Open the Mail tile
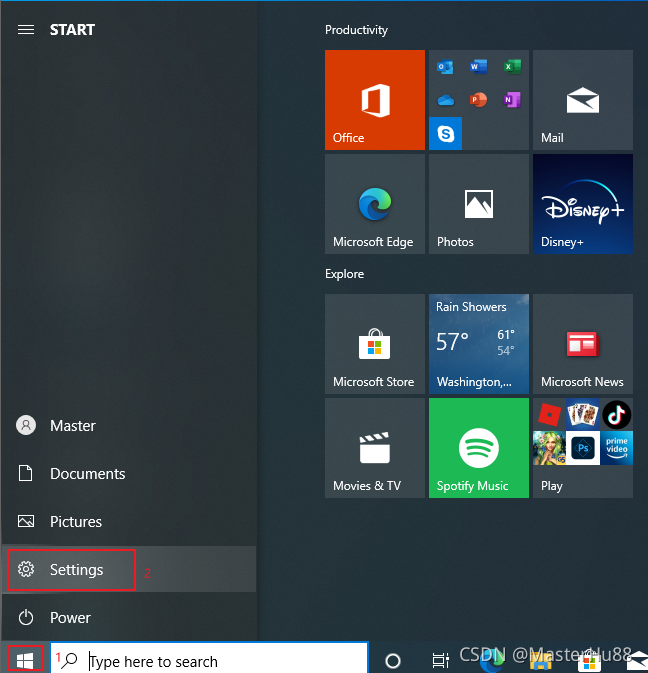Viewport: 648px width, 673px height. pyautogui.click(x=583, y=100)
